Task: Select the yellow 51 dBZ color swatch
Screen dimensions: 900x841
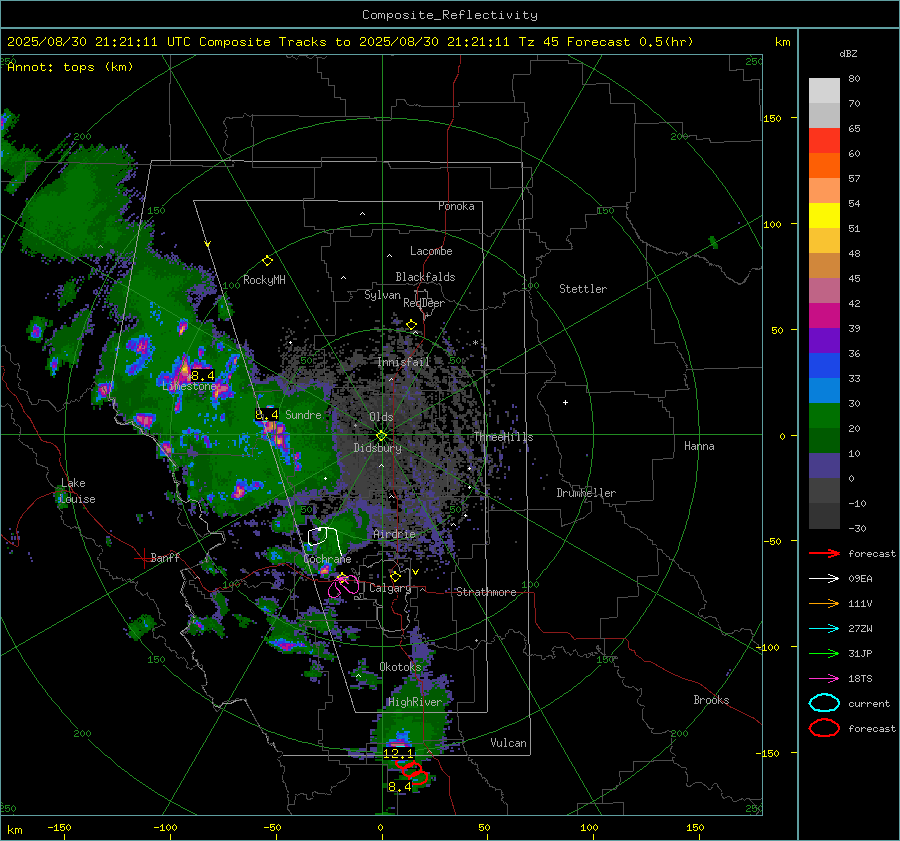Action: click(824, 215)
